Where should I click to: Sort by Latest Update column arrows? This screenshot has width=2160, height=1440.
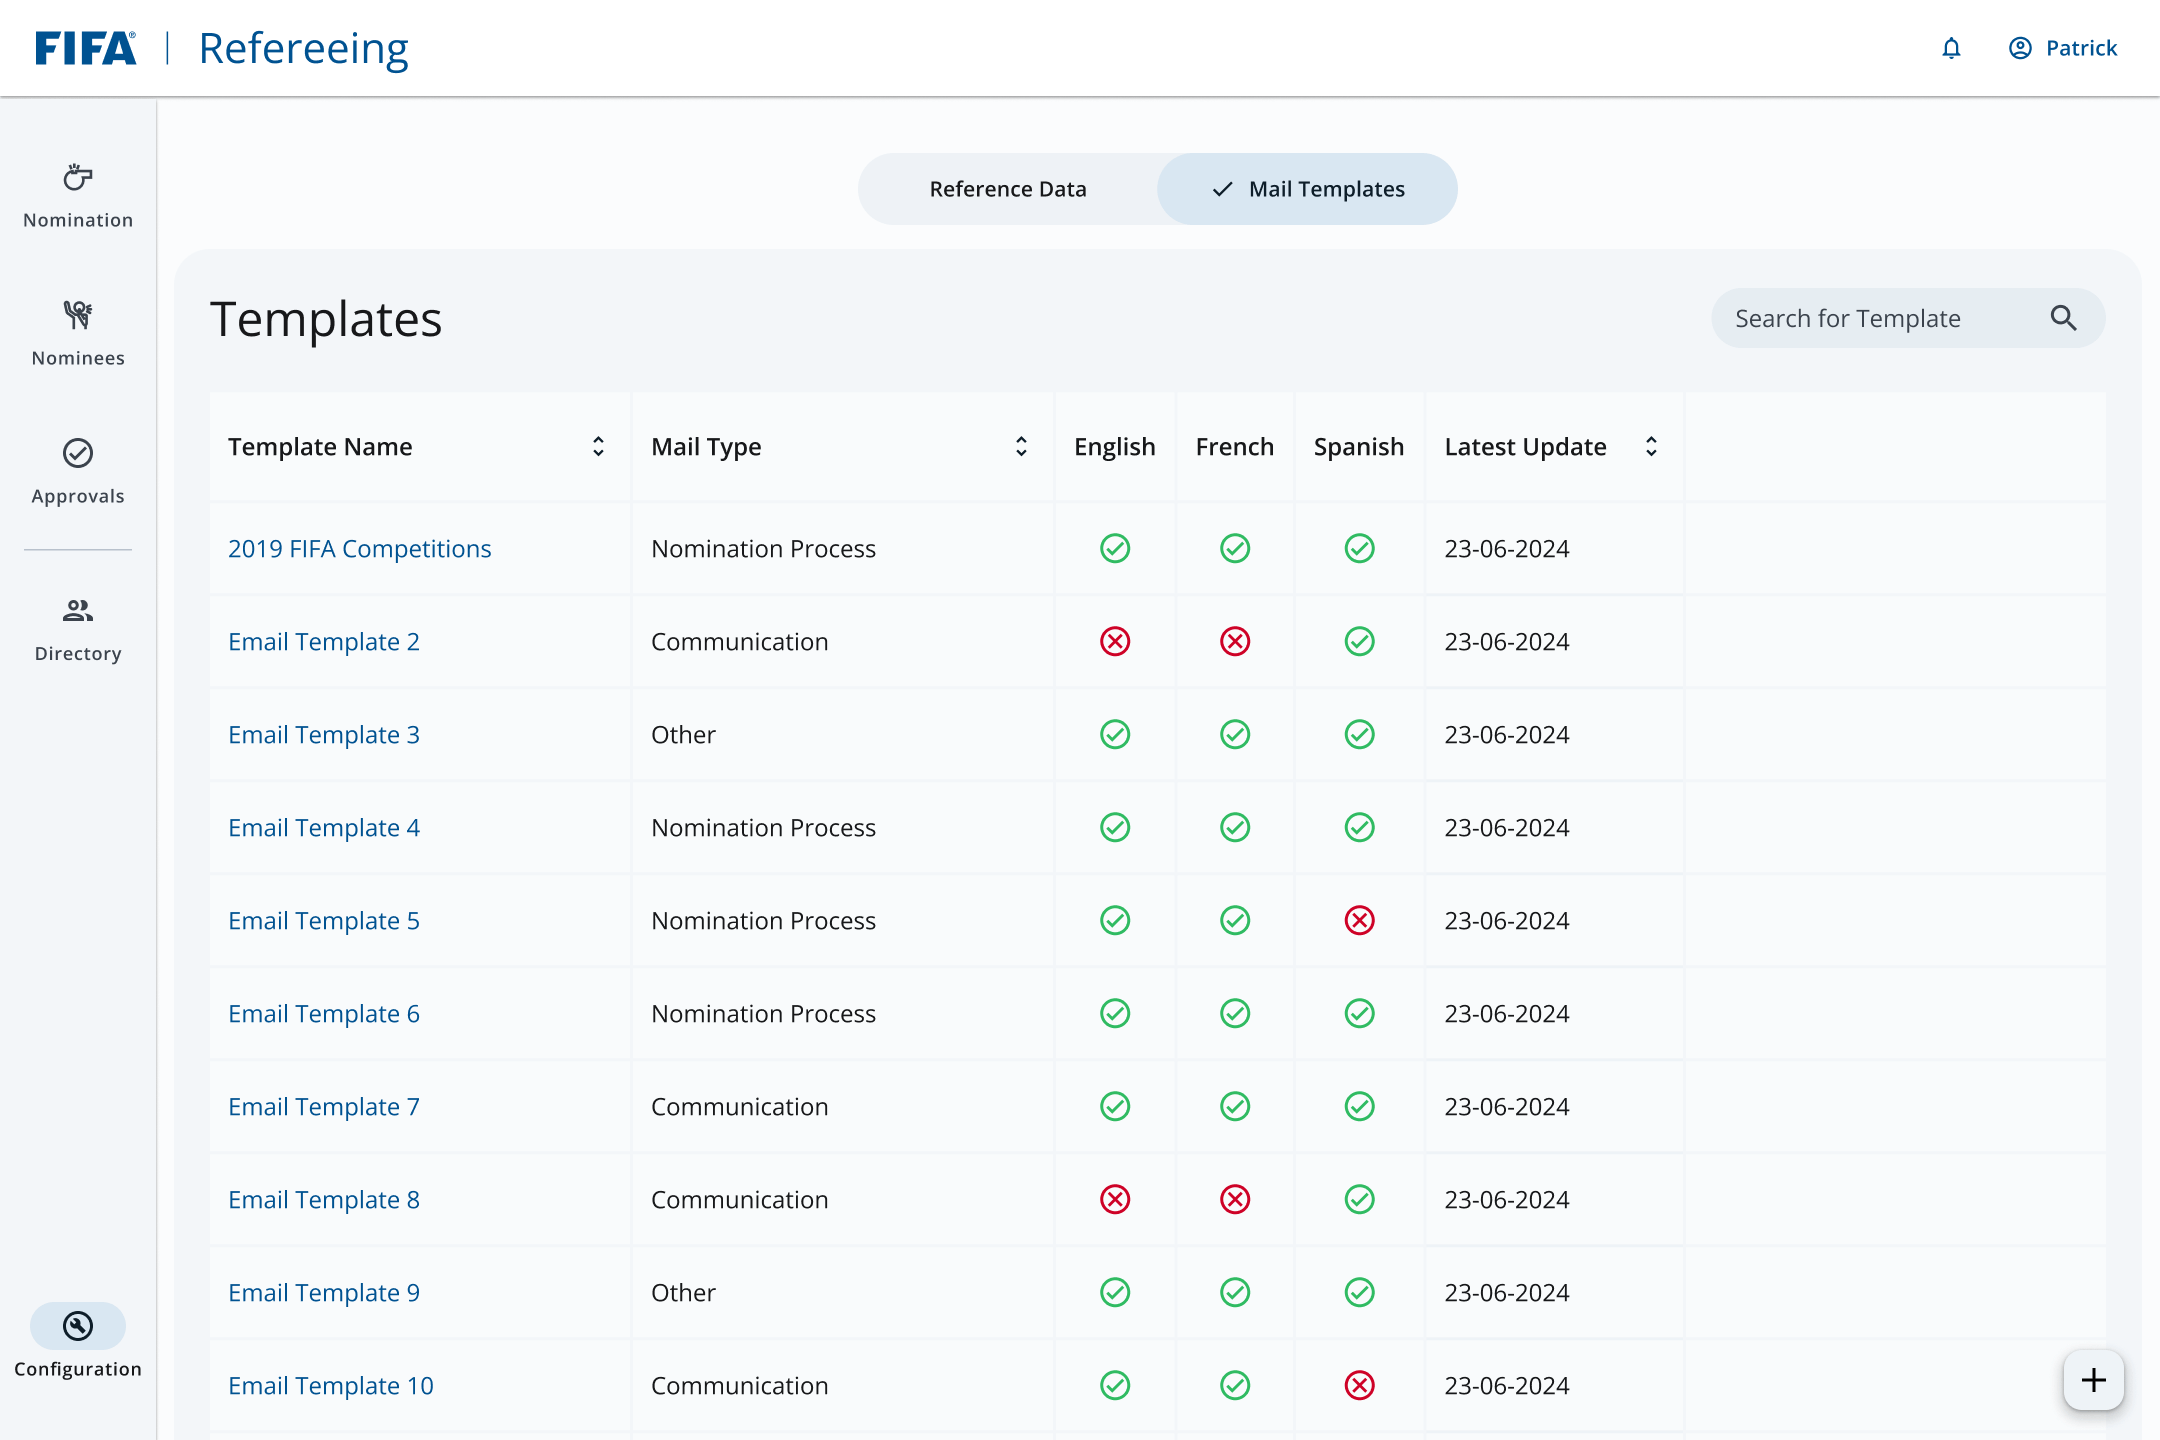pyautogui.click(x=1651, y=446)
